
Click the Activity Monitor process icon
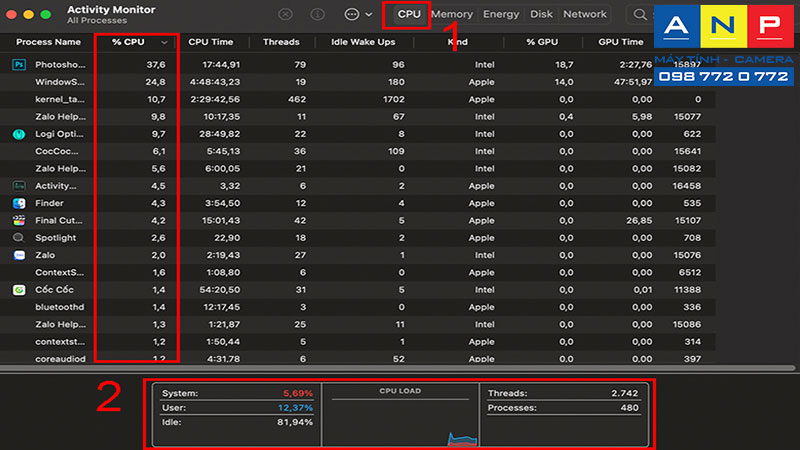(x=19, y=186)
